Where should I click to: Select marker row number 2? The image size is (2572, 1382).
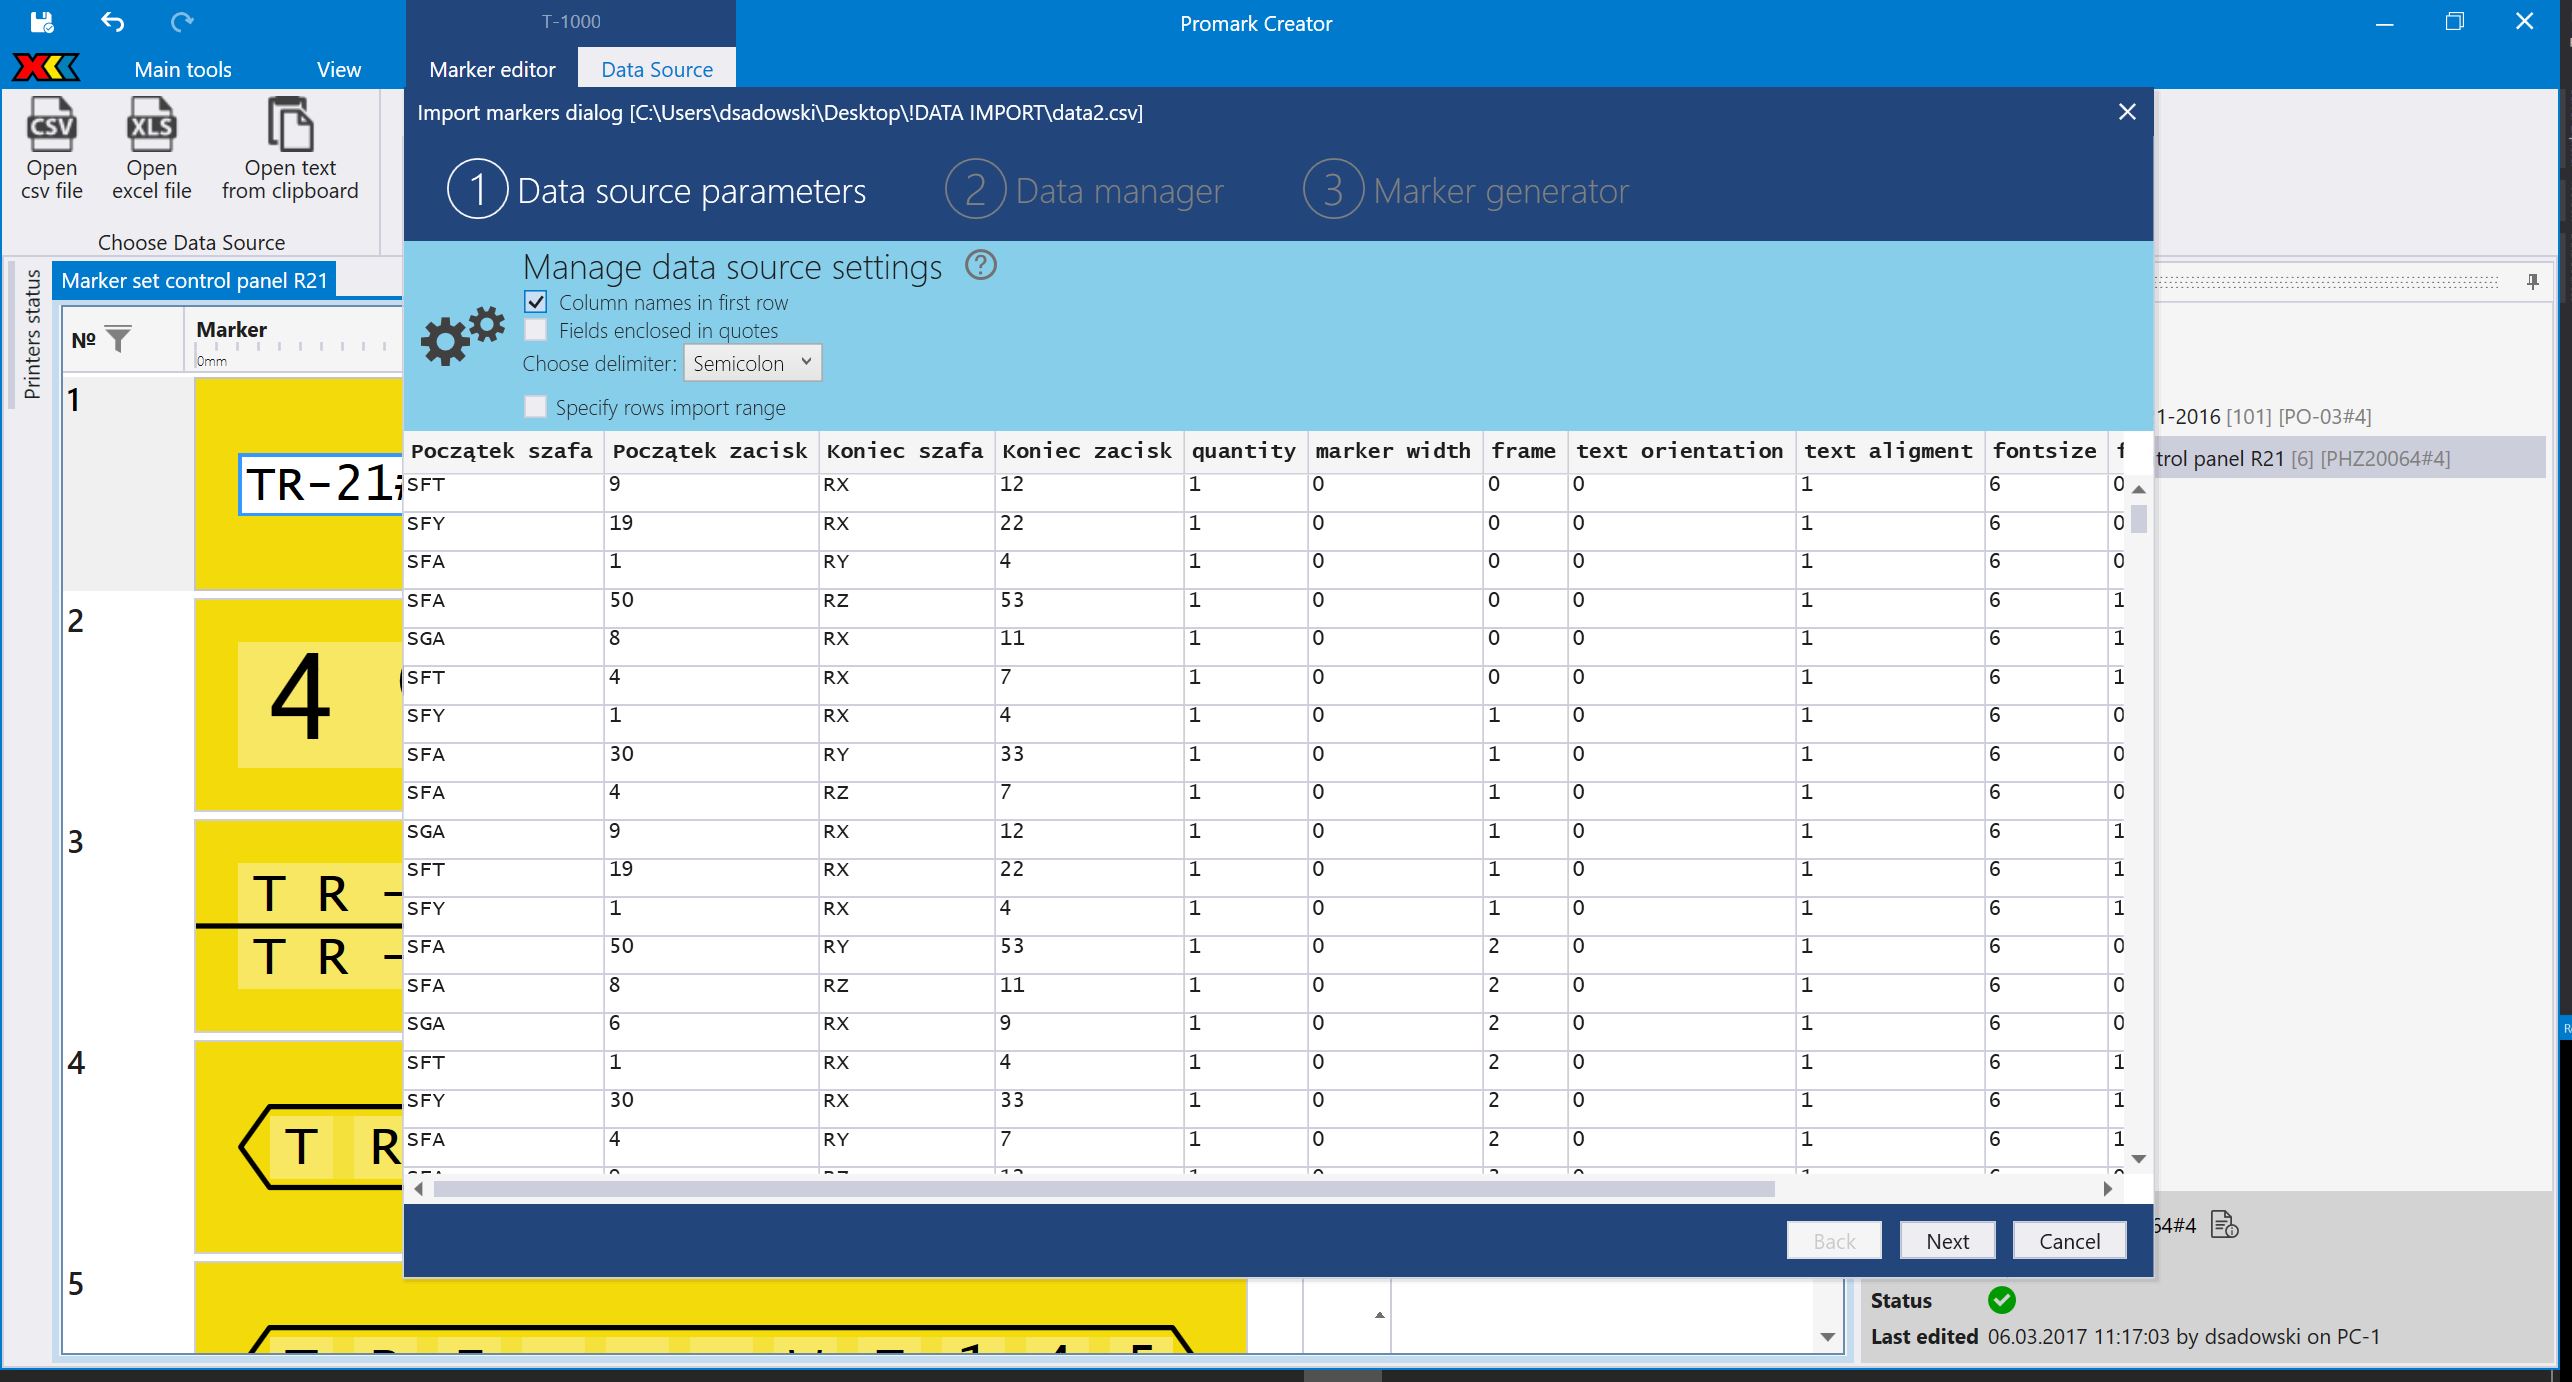click(x=76, y=621)
